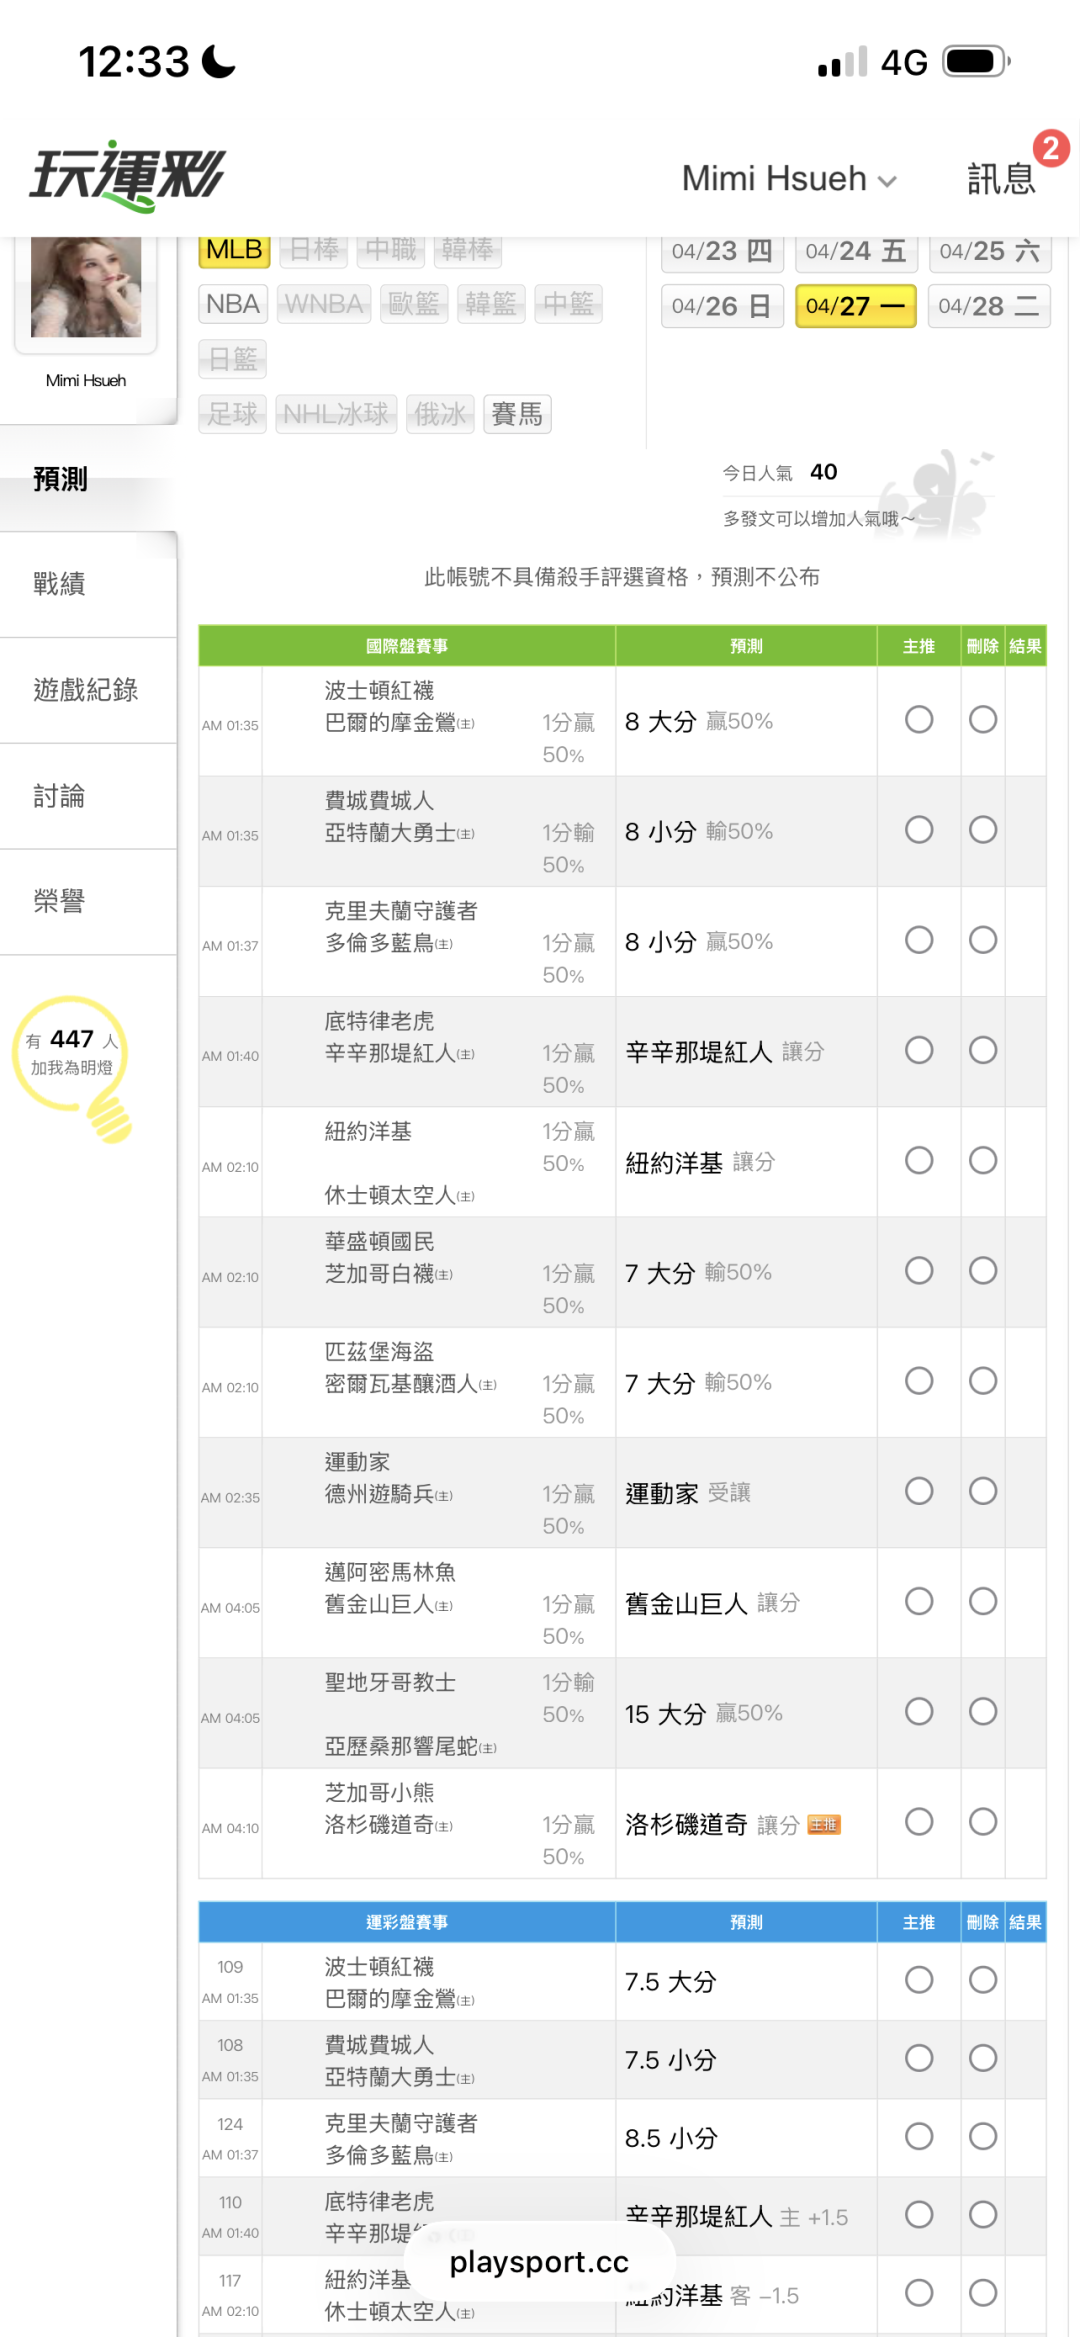
Task: Switch to the NBA league tab
Action: [233, 304]
